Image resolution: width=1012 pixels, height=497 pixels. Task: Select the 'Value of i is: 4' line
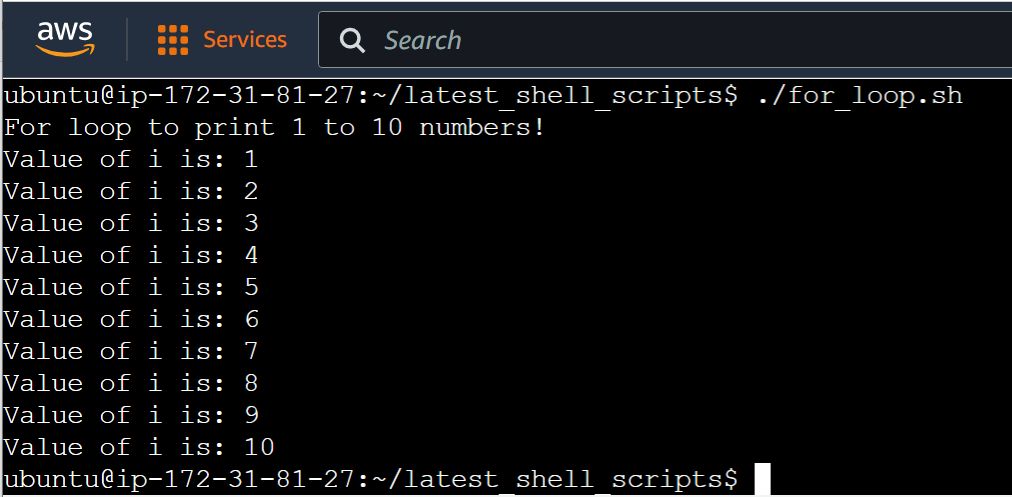pyautogui.click(x=131, y=256)
